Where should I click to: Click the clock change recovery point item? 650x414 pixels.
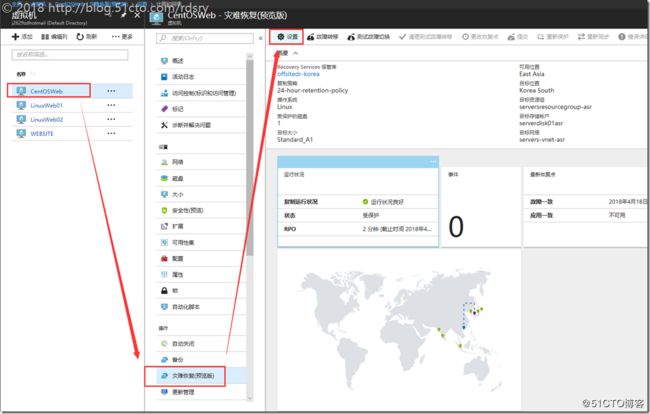(480, 37)
